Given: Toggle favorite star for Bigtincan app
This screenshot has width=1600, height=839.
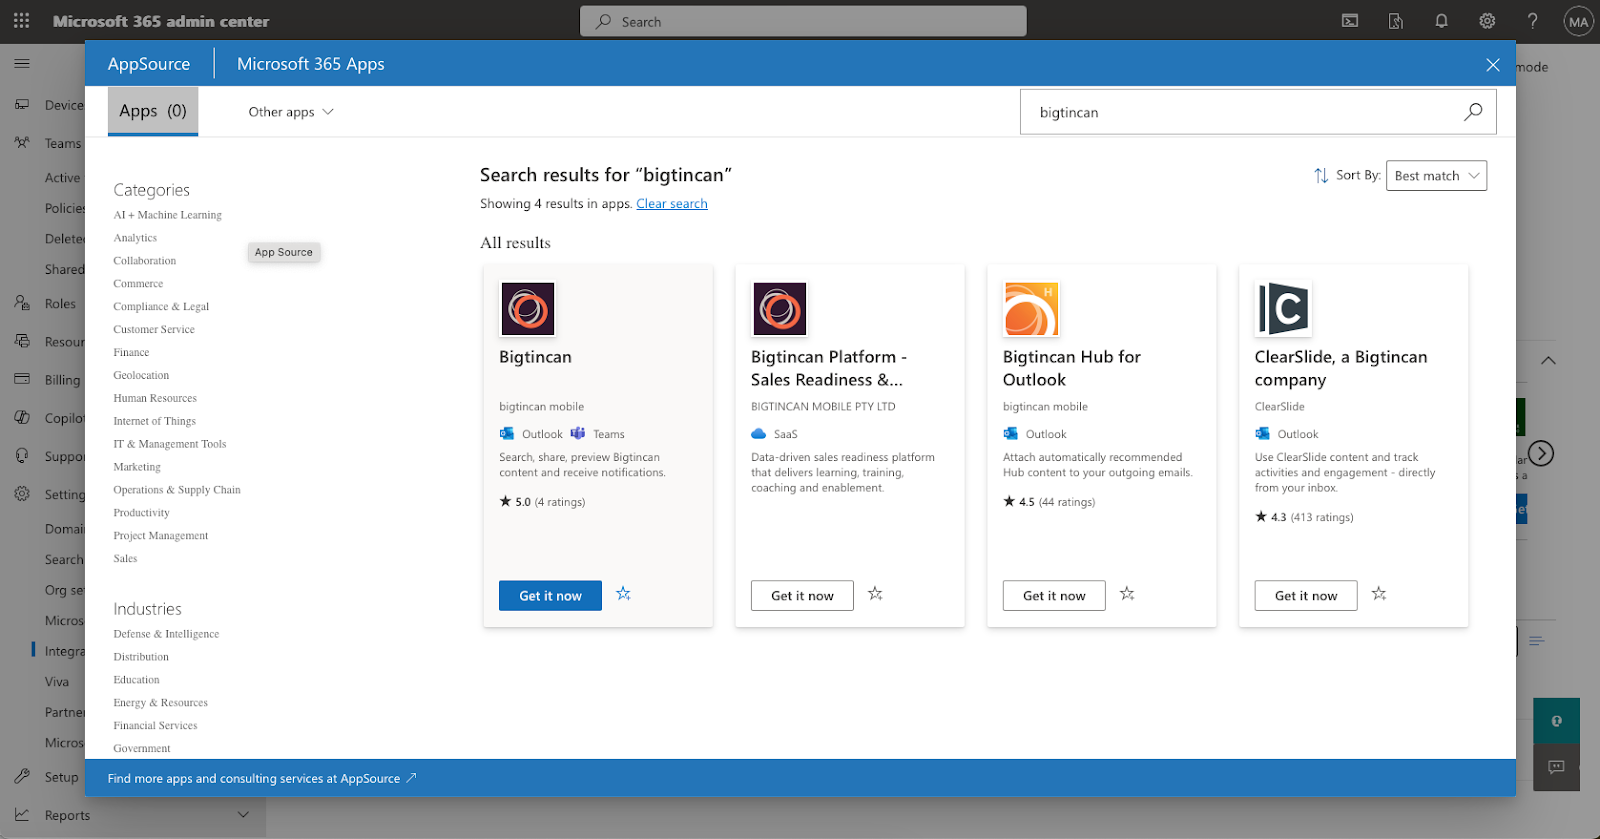Looking at the screenshot, I should coord(623,594).
